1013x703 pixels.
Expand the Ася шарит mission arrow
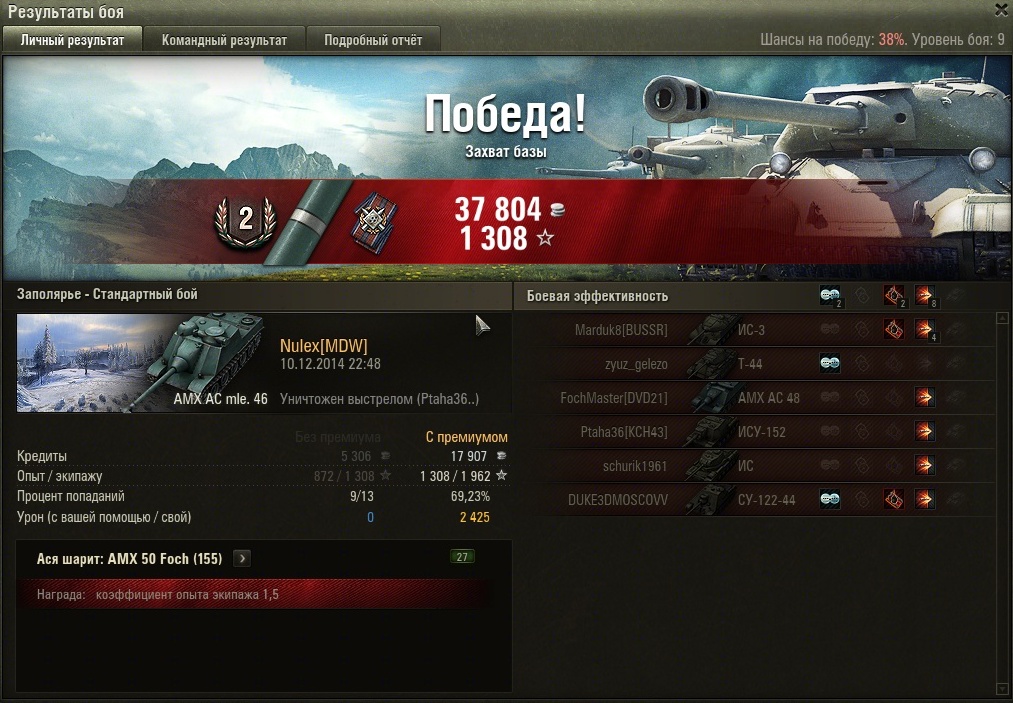(x=242, y=558)
